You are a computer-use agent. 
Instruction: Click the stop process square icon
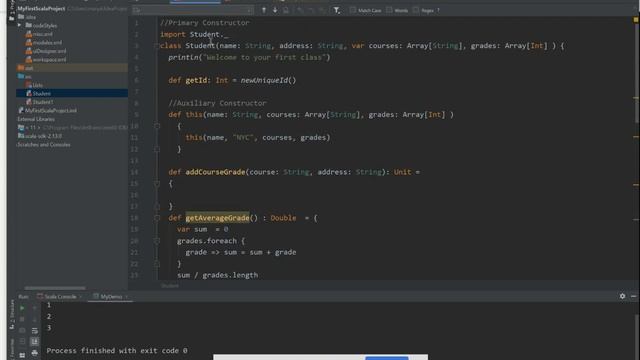coord(22,319)
